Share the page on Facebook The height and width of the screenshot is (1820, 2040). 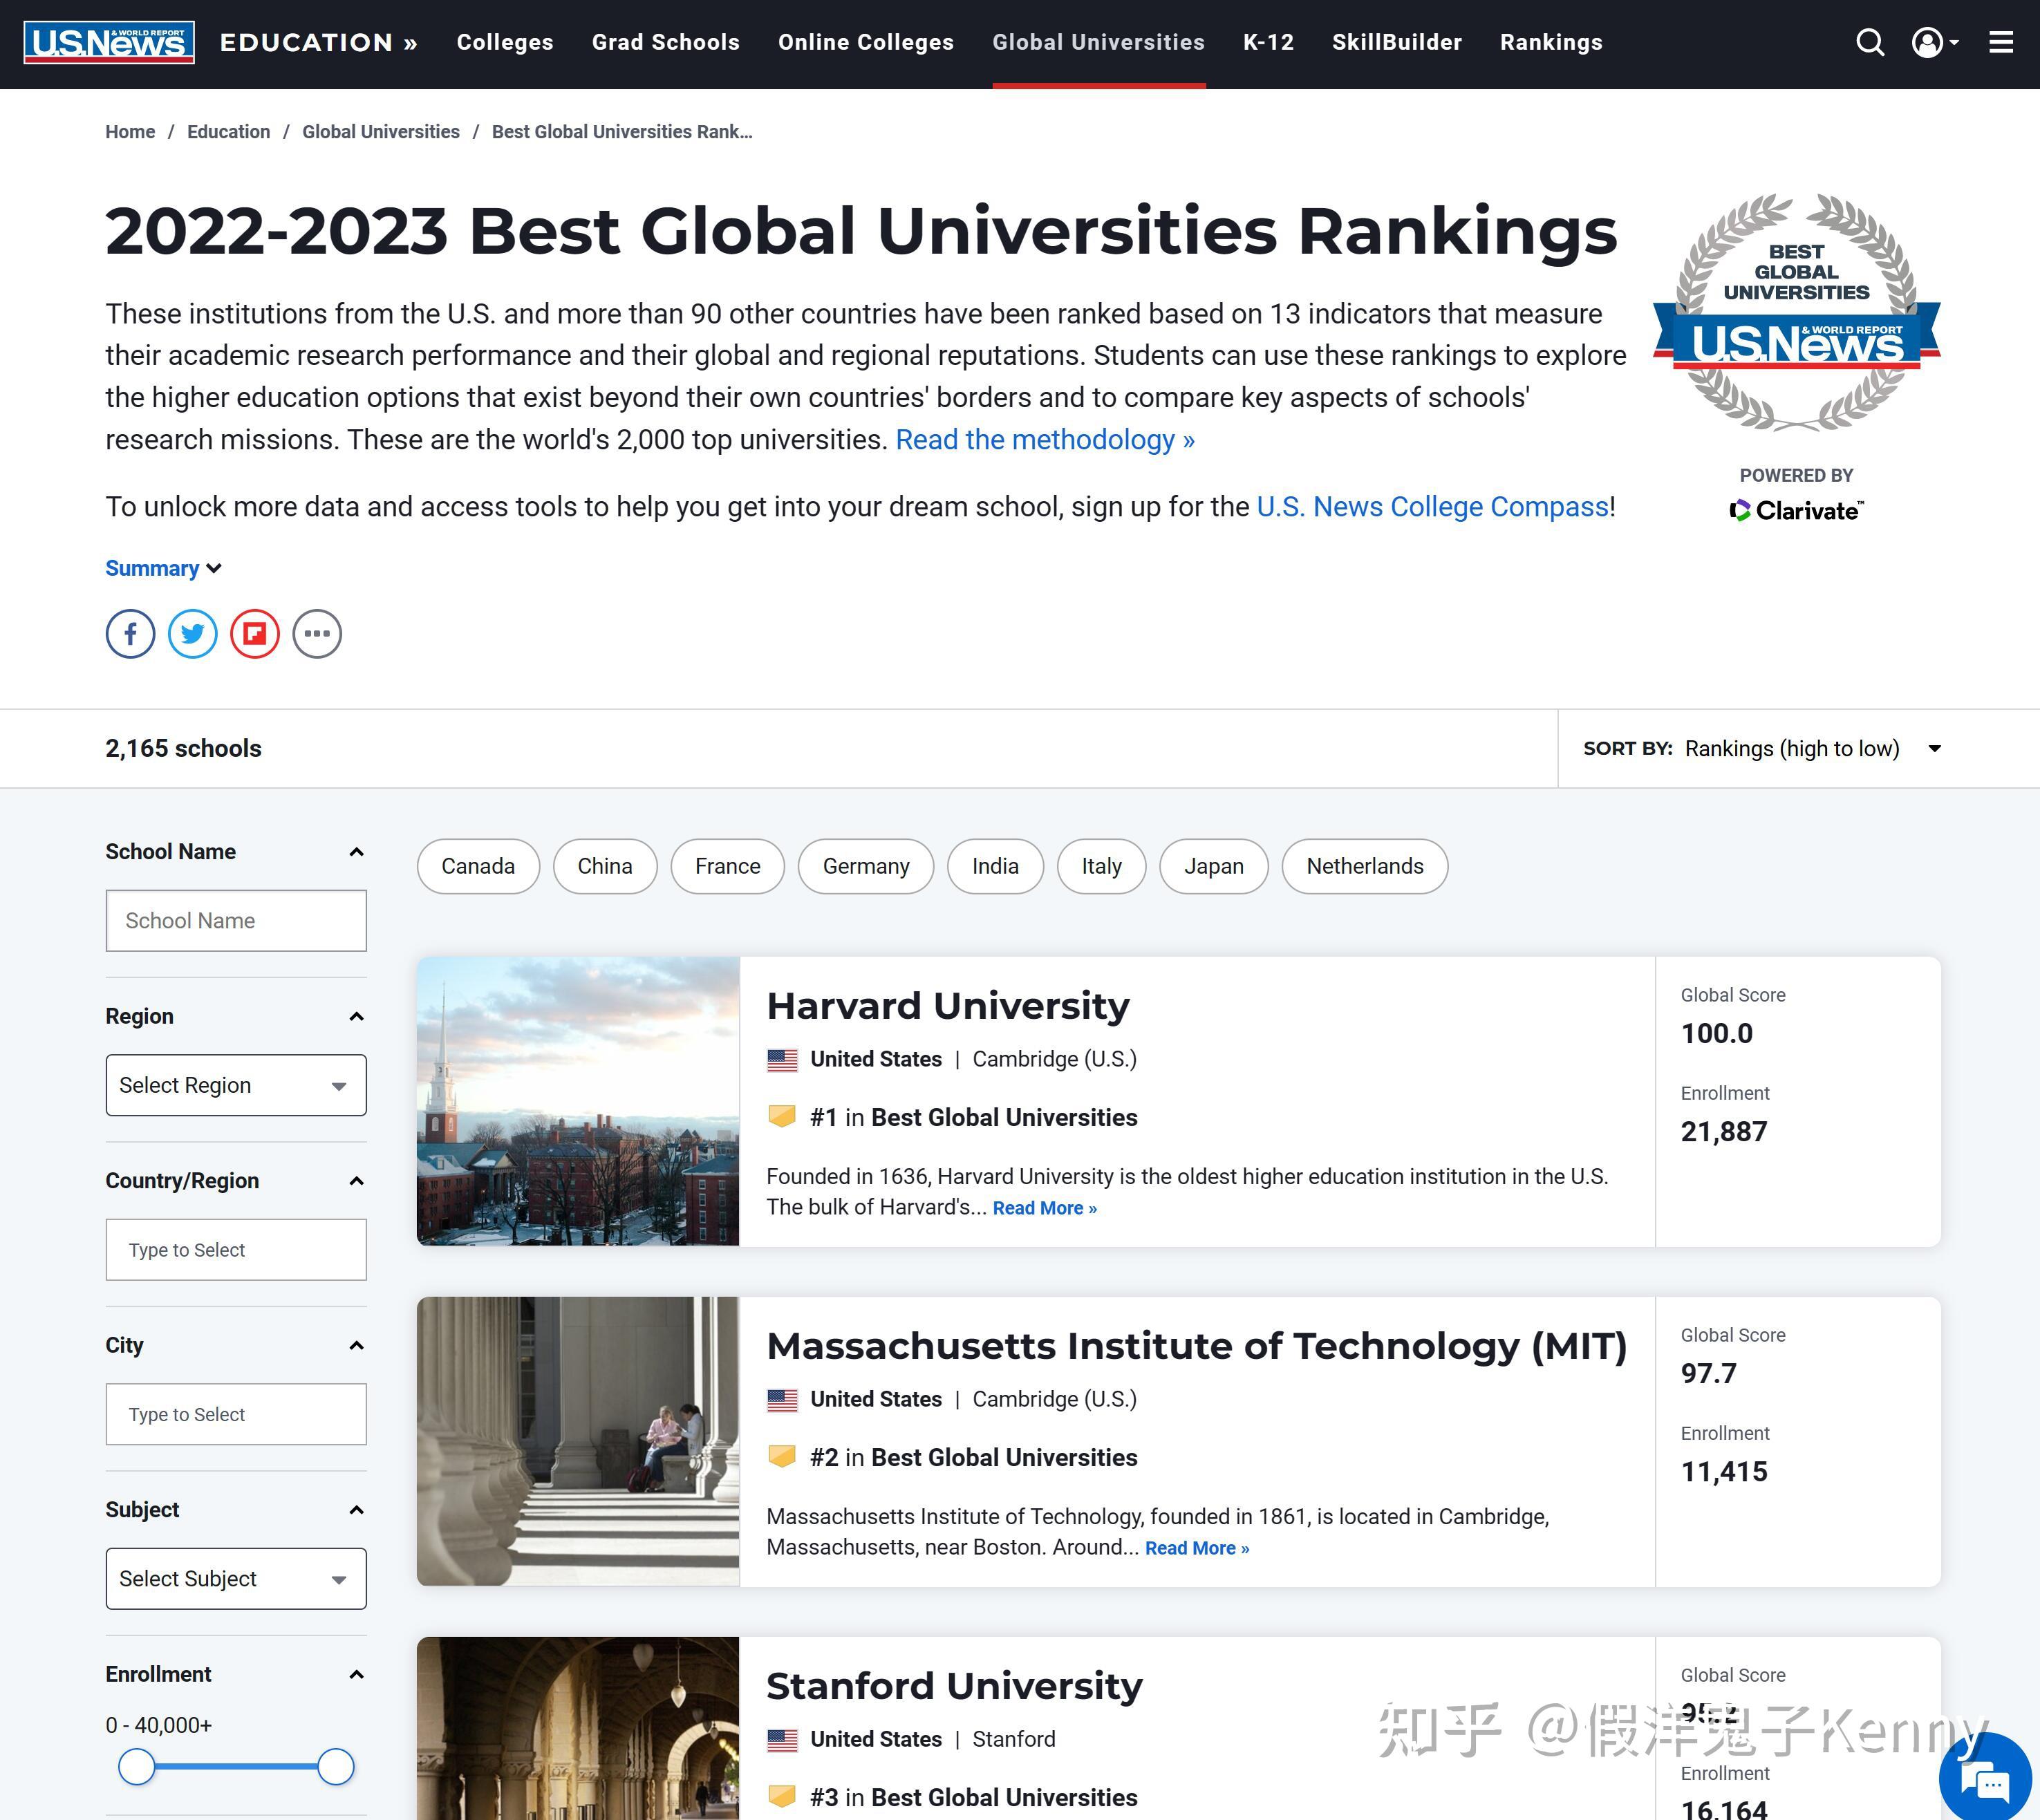pyautogui.click(x=130, y=633)
